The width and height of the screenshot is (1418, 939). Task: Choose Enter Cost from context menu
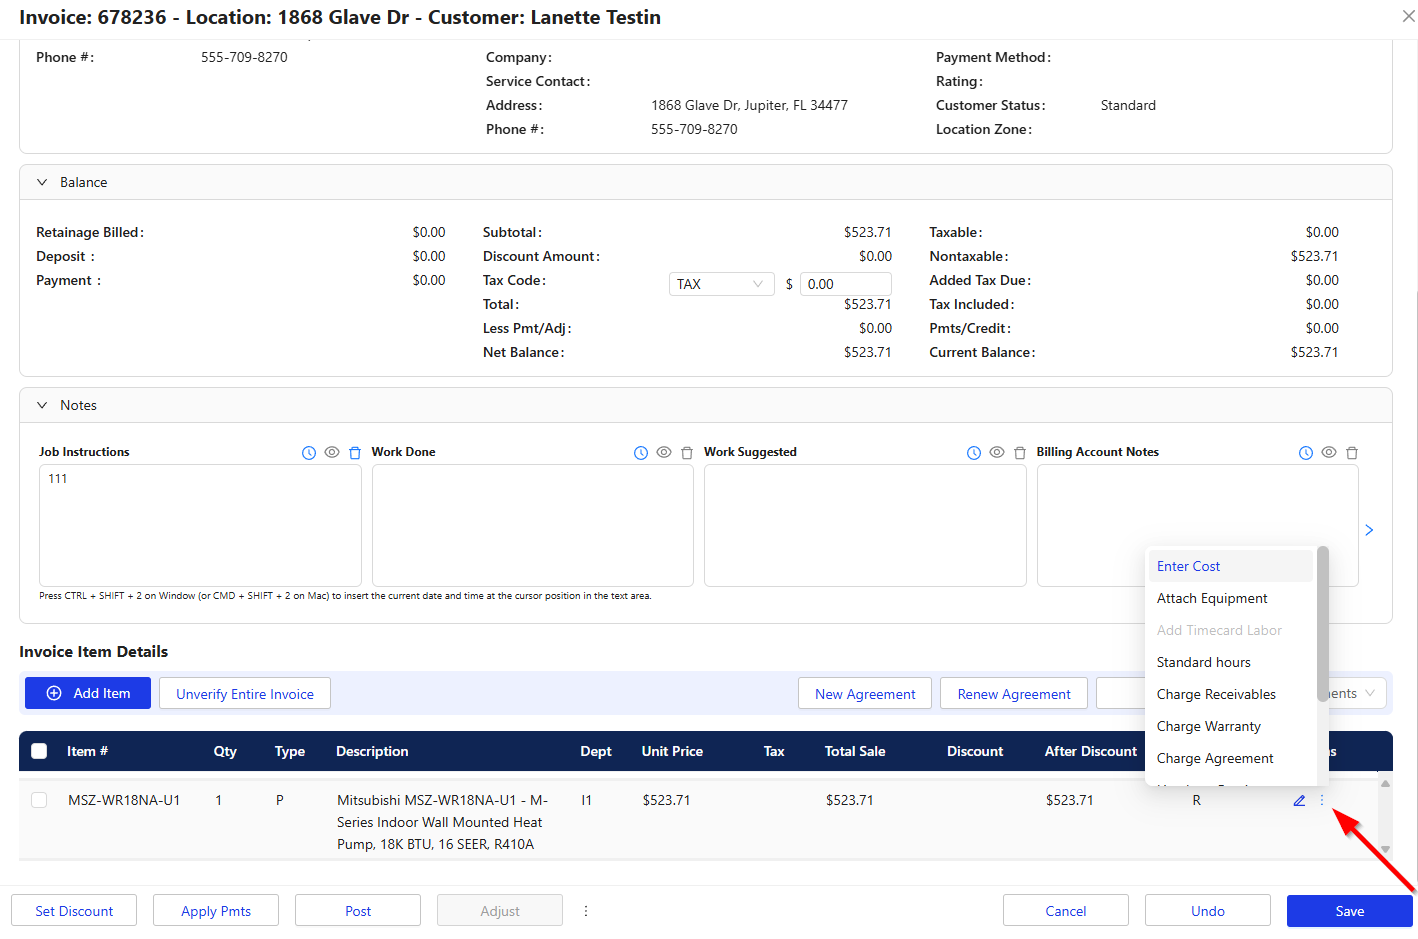pyautogui.click(x=1230, y=566)
